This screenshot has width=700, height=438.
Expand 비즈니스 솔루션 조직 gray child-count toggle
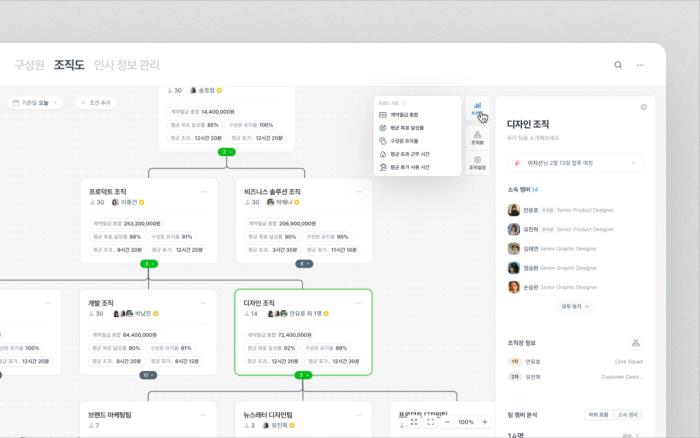304,264
